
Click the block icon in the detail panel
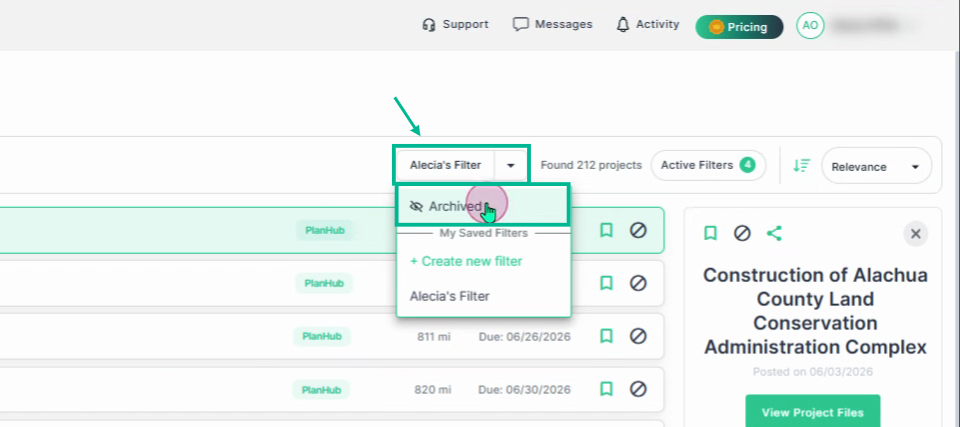click(x=742, y=233)
